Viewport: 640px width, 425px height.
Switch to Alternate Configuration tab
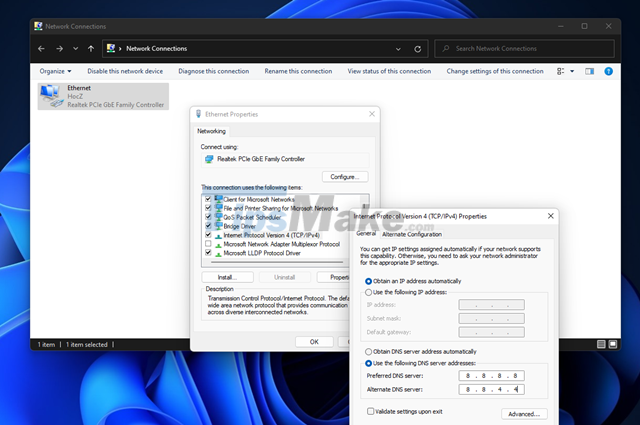tap(412, 234)
